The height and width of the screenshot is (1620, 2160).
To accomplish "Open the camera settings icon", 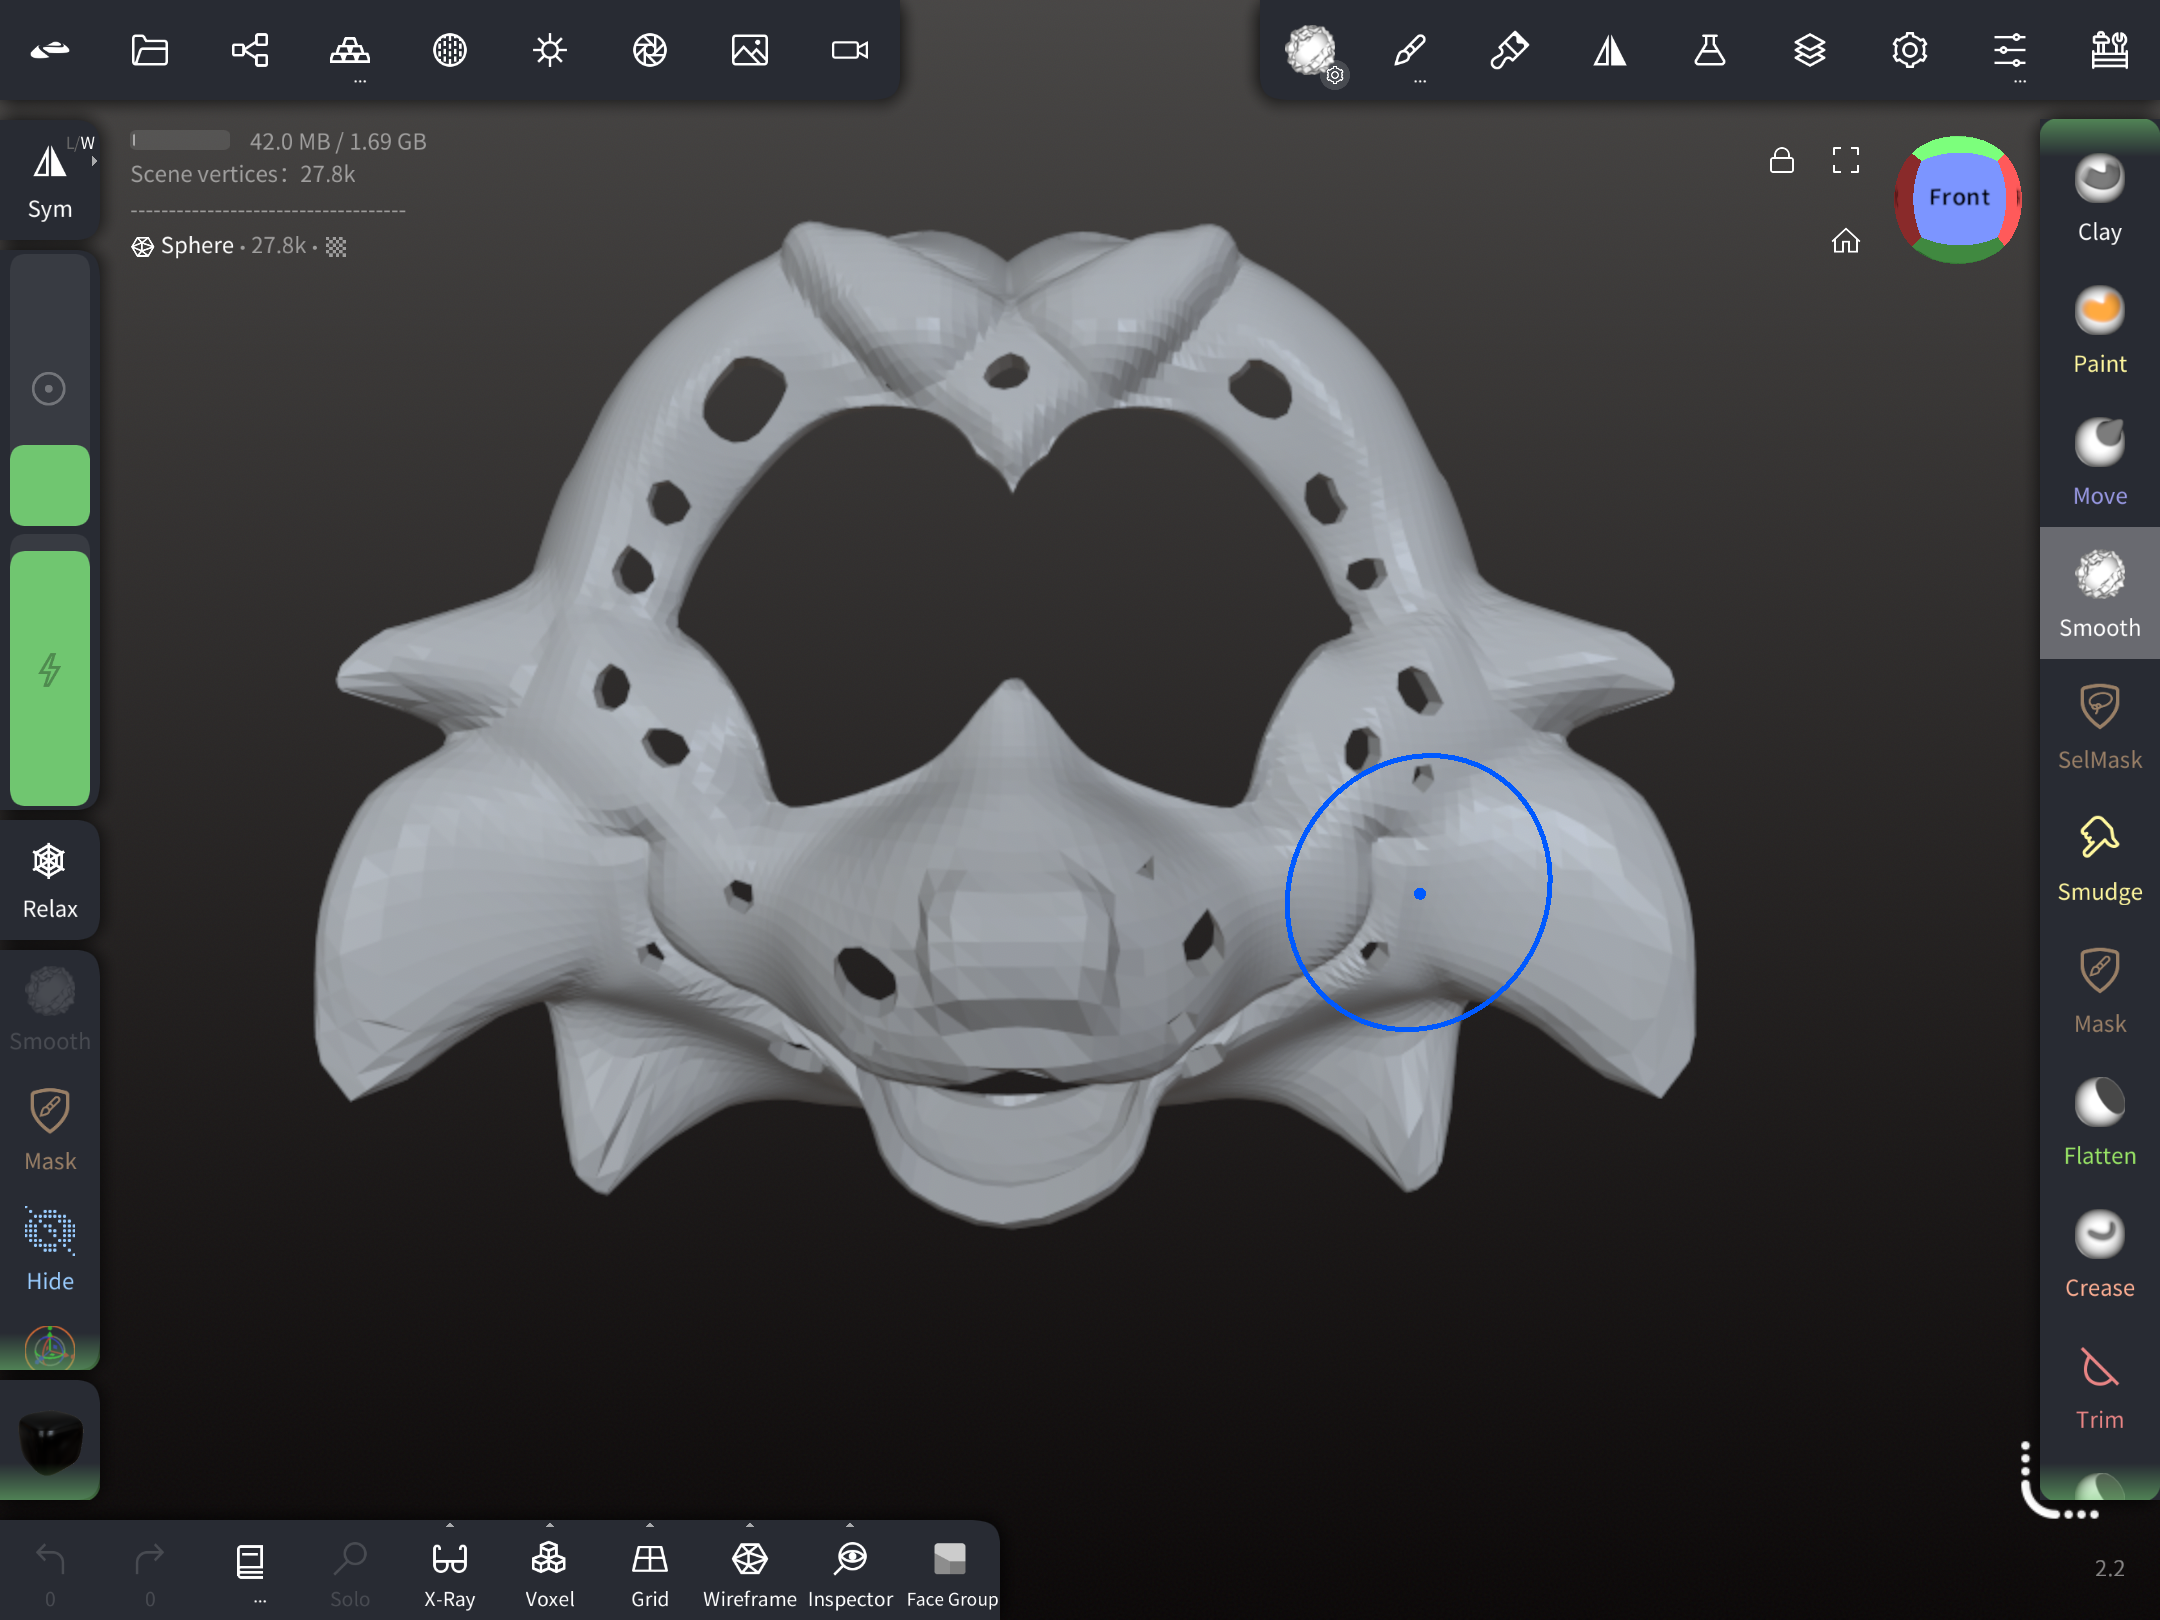I will click(x=850, y=50).
